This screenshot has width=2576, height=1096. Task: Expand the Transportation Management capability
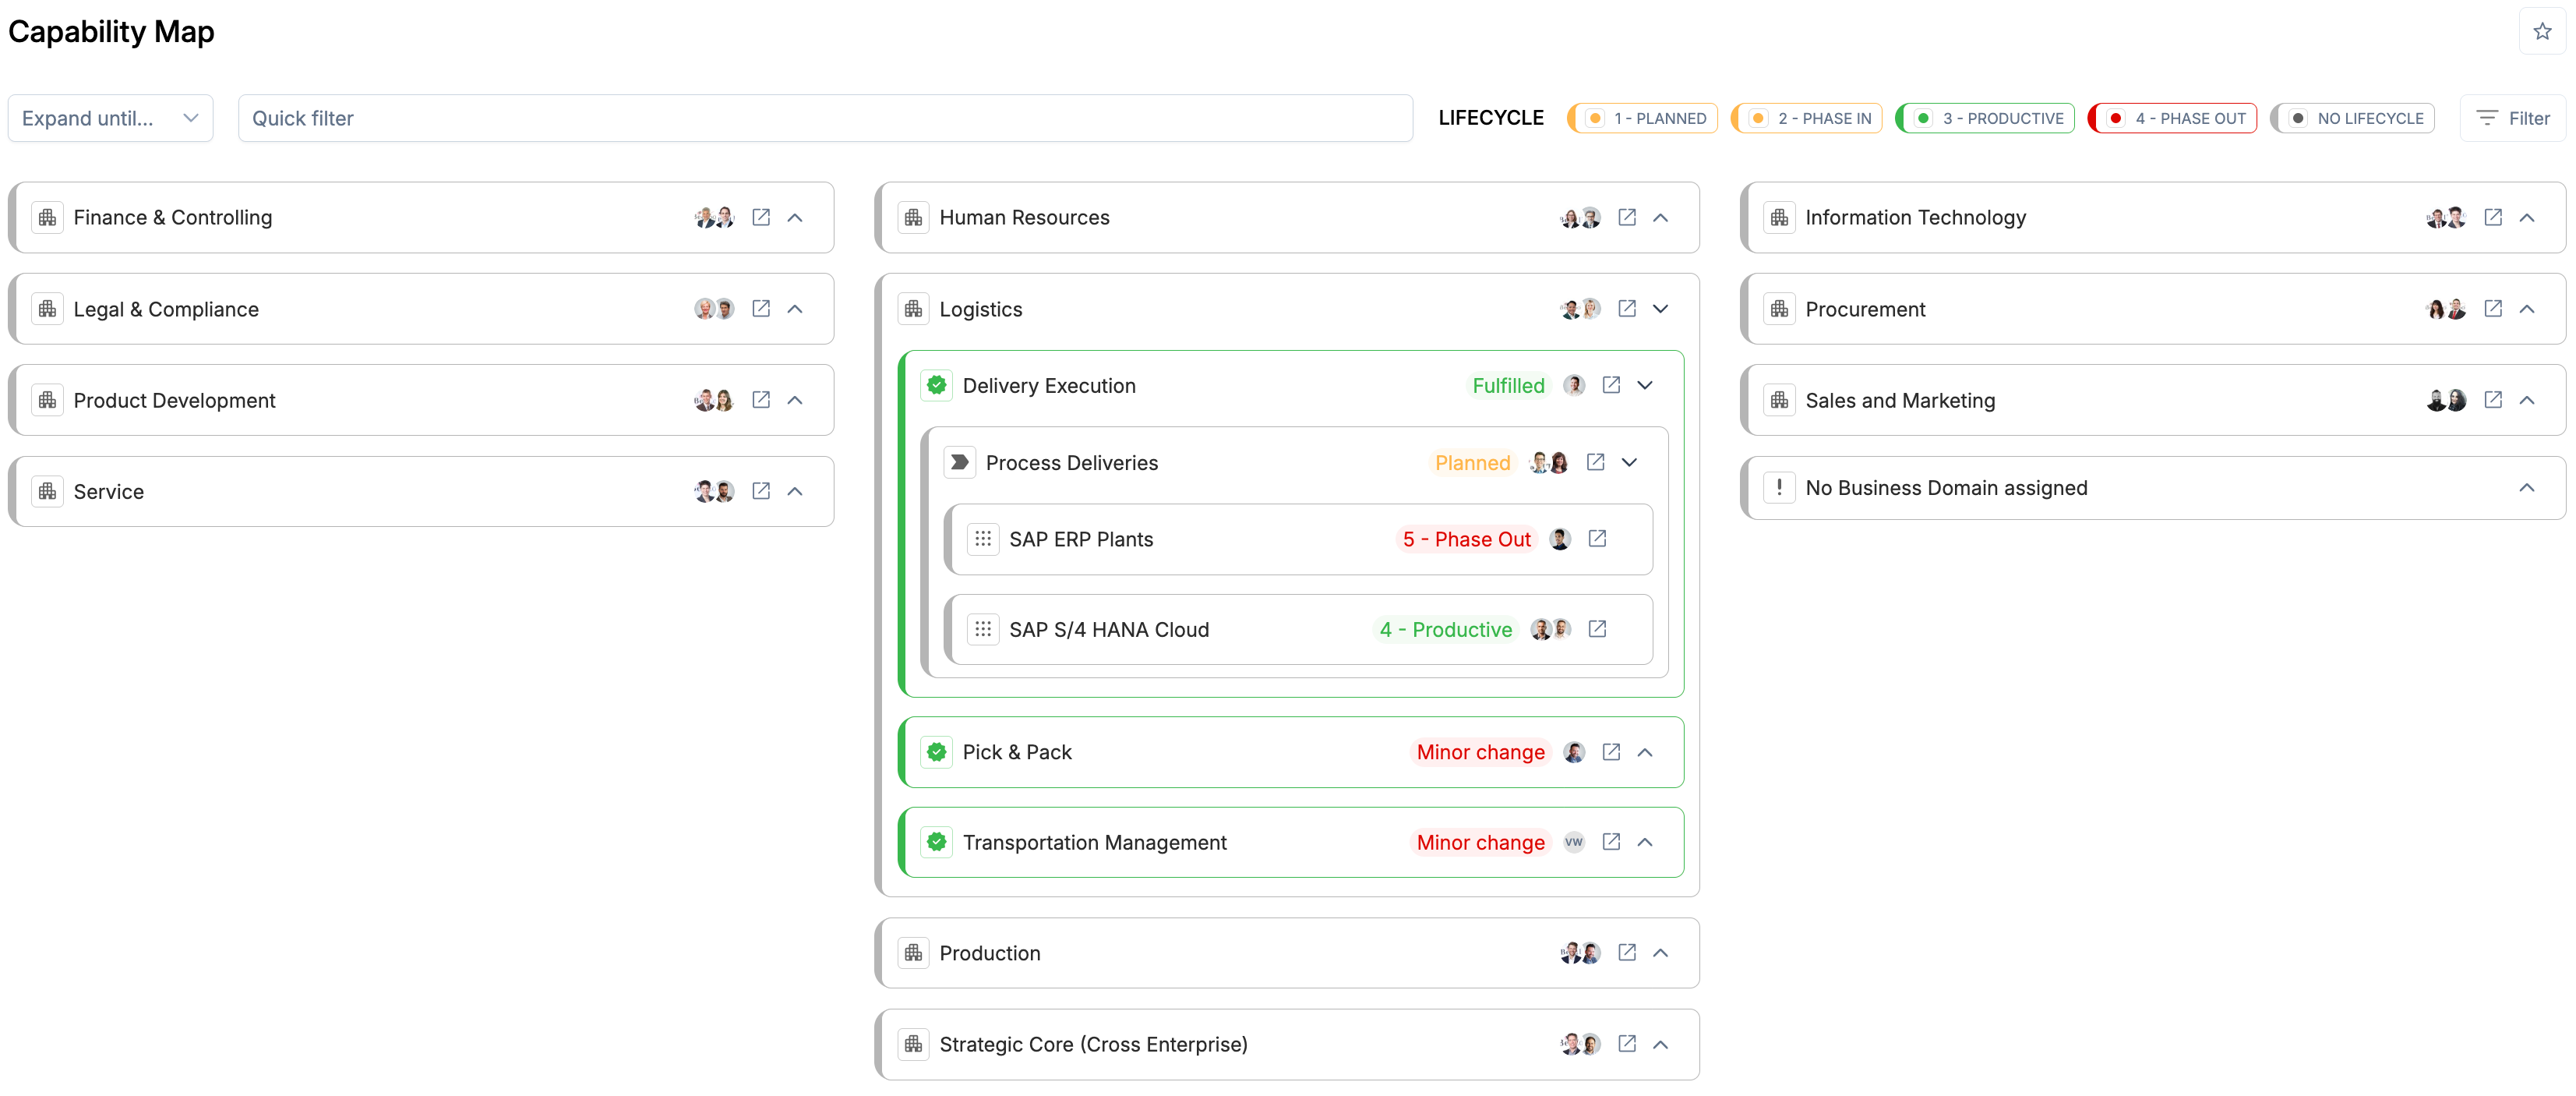tap(1645, 842)
